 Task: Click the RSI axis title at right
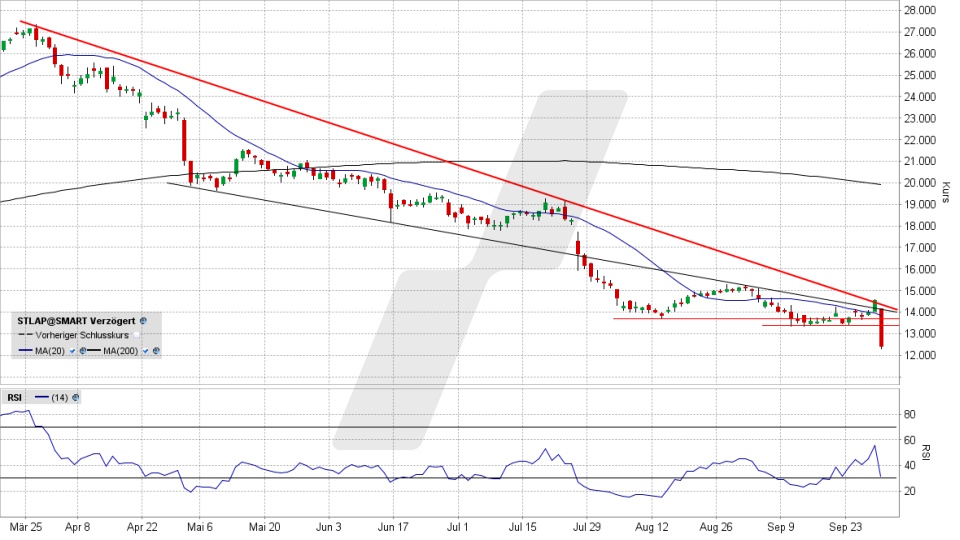coord(926,452)
